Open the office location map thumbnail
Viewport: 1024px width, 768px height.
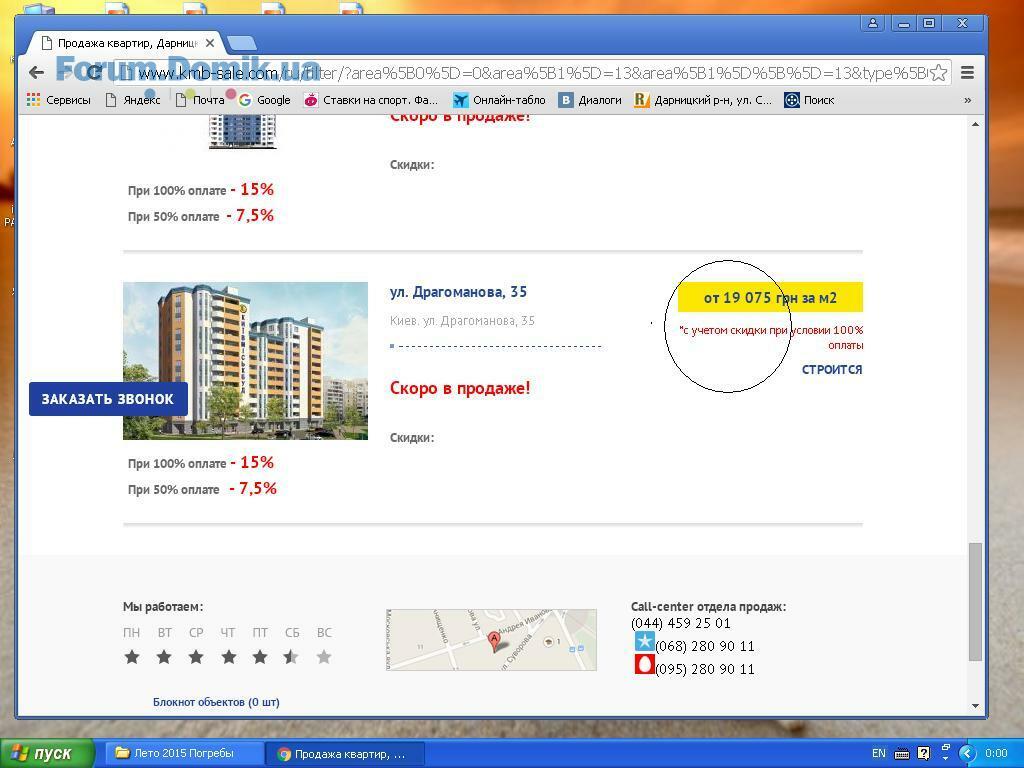pos(491,640)
